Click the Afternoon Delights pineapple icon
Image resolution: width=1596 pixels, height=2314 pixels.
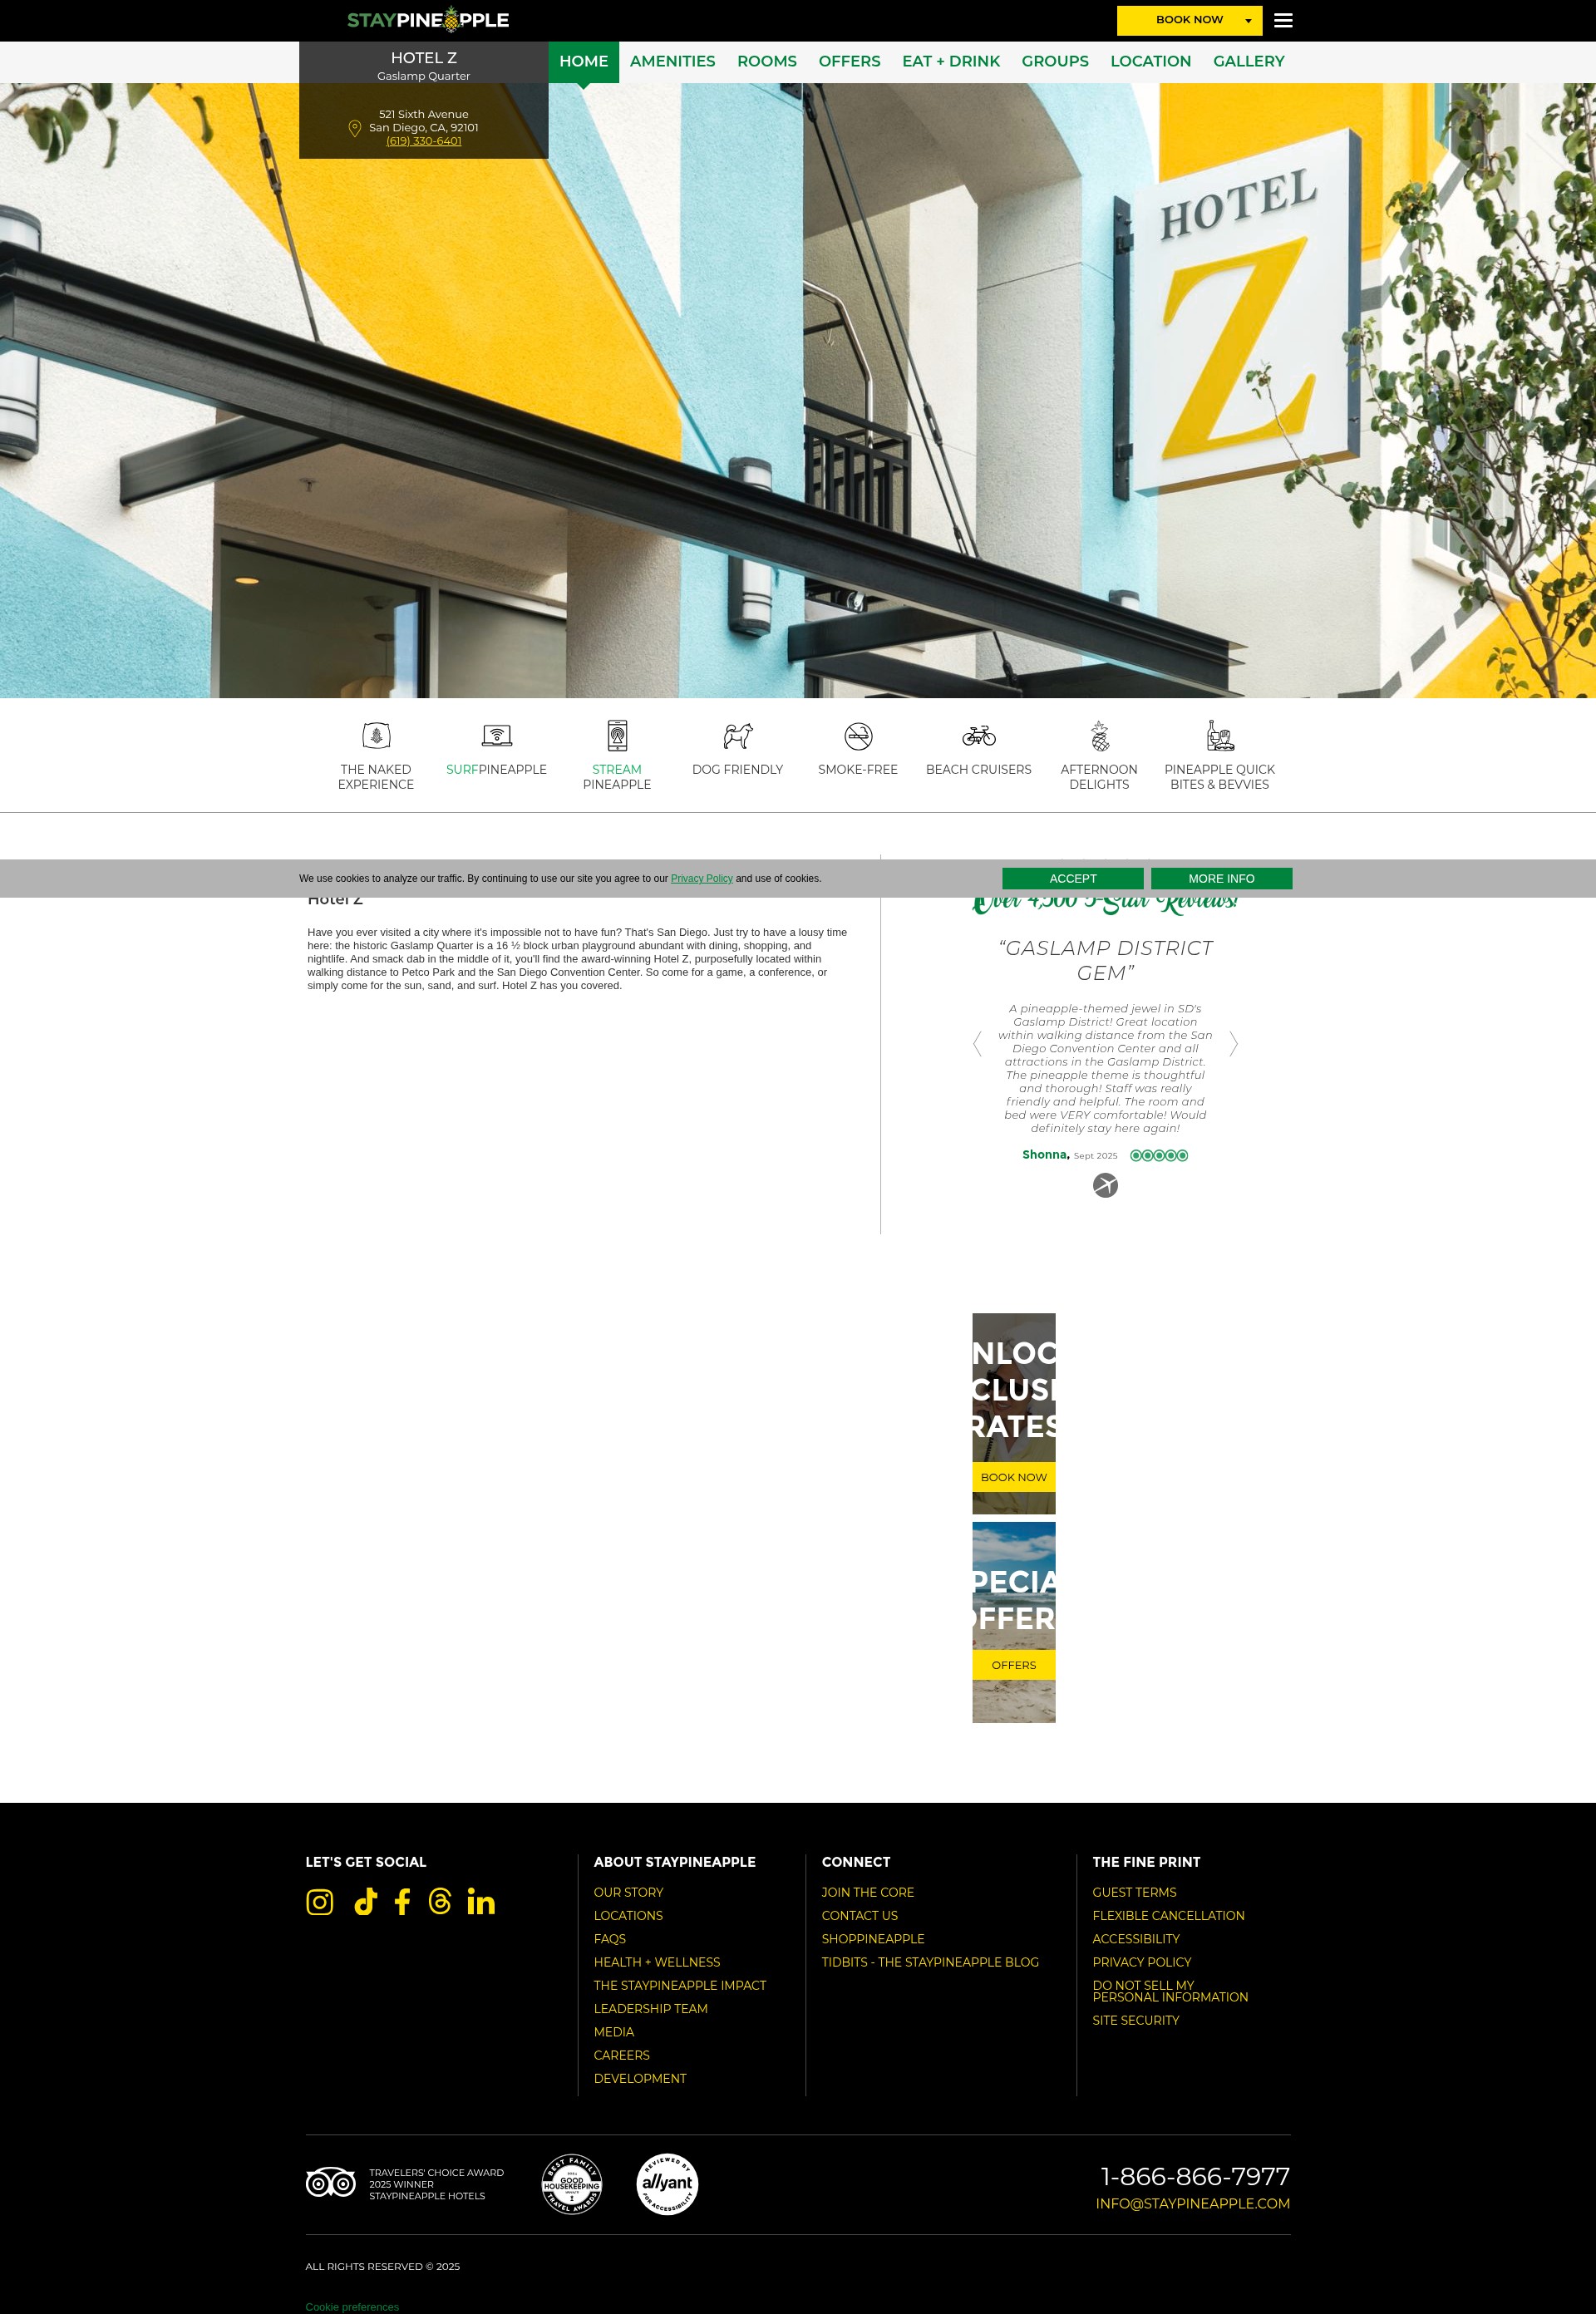(x=1100, y=736)
